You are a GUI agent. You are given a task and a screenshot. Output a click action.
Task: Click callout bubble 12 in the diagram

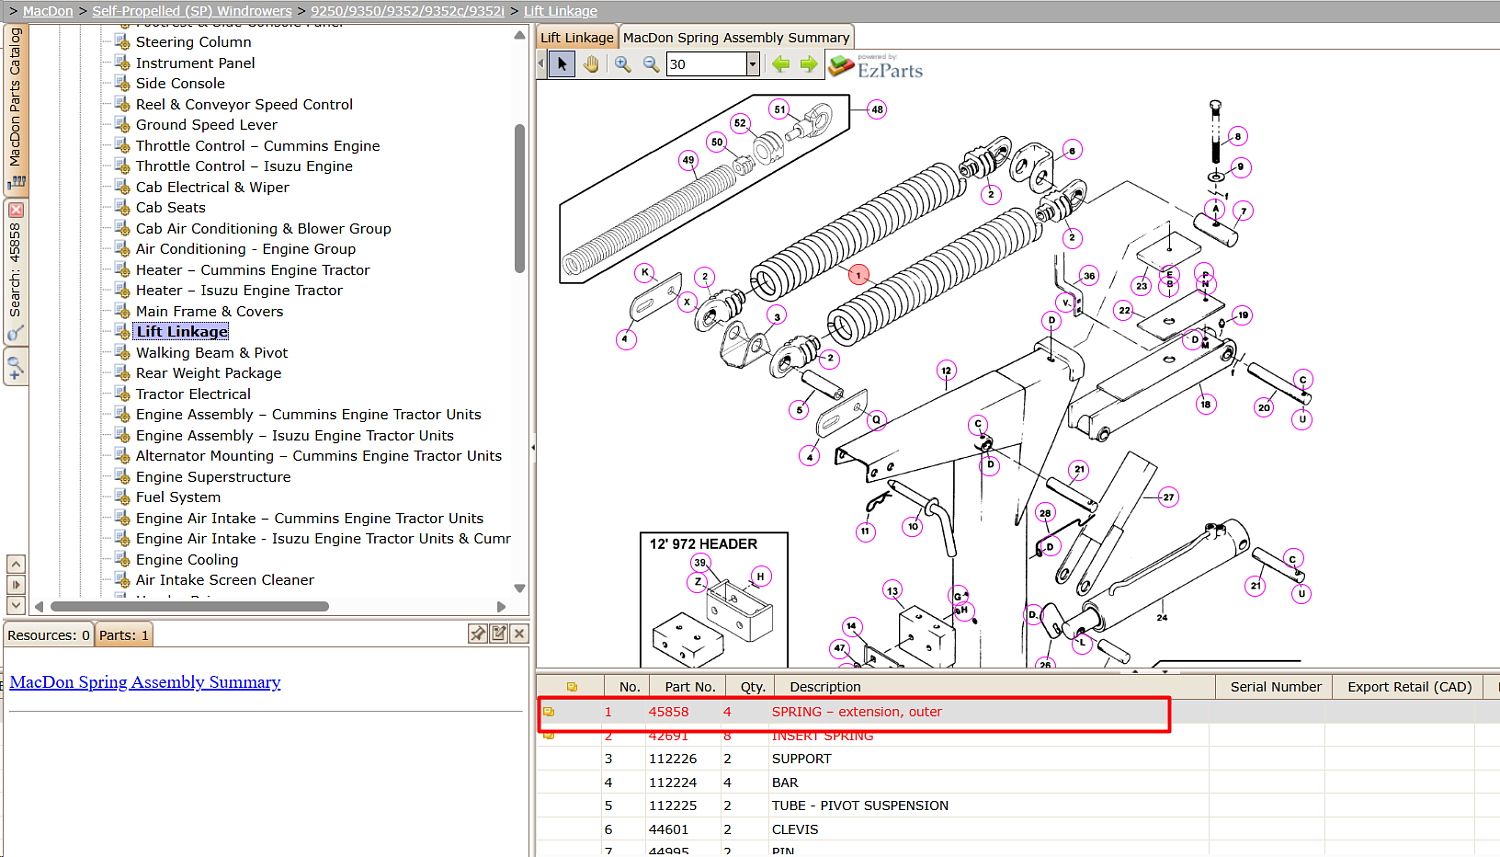coord(946,371)
